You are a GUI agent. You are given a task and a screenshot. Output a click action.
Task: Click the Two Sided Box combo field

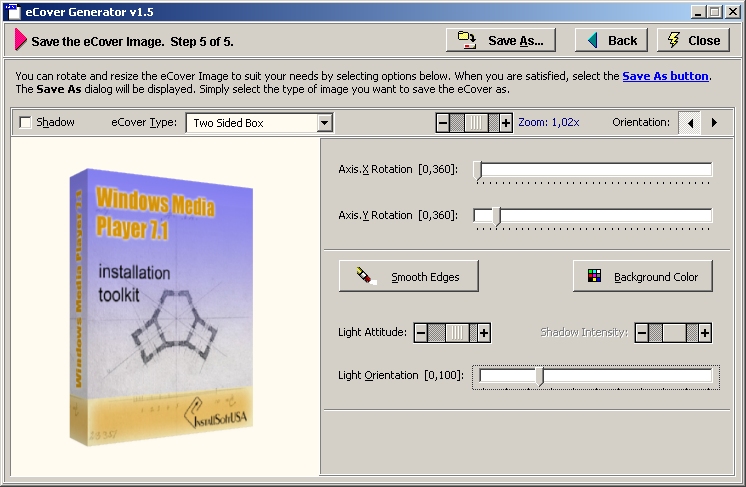pos(259,123)
